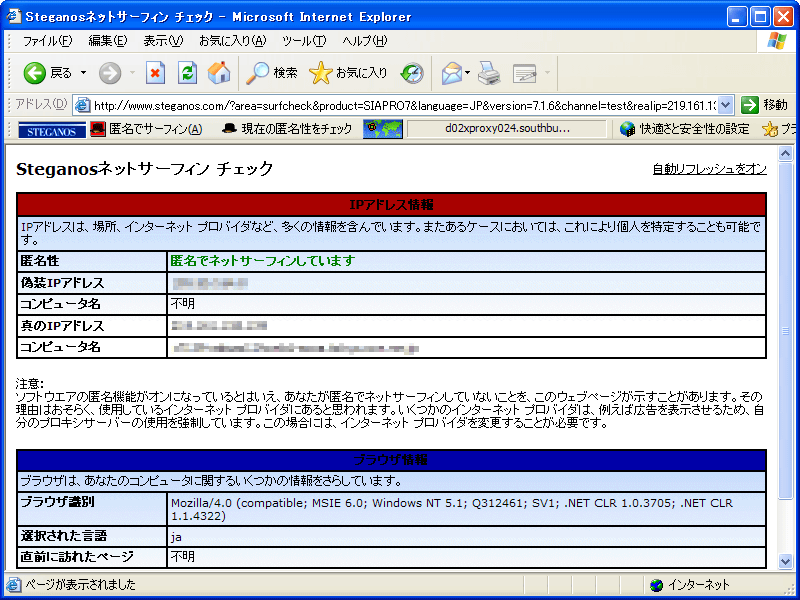The image size is (800, 600).
Task: Click the Mail envelope icon
Action: click(452, 73)
